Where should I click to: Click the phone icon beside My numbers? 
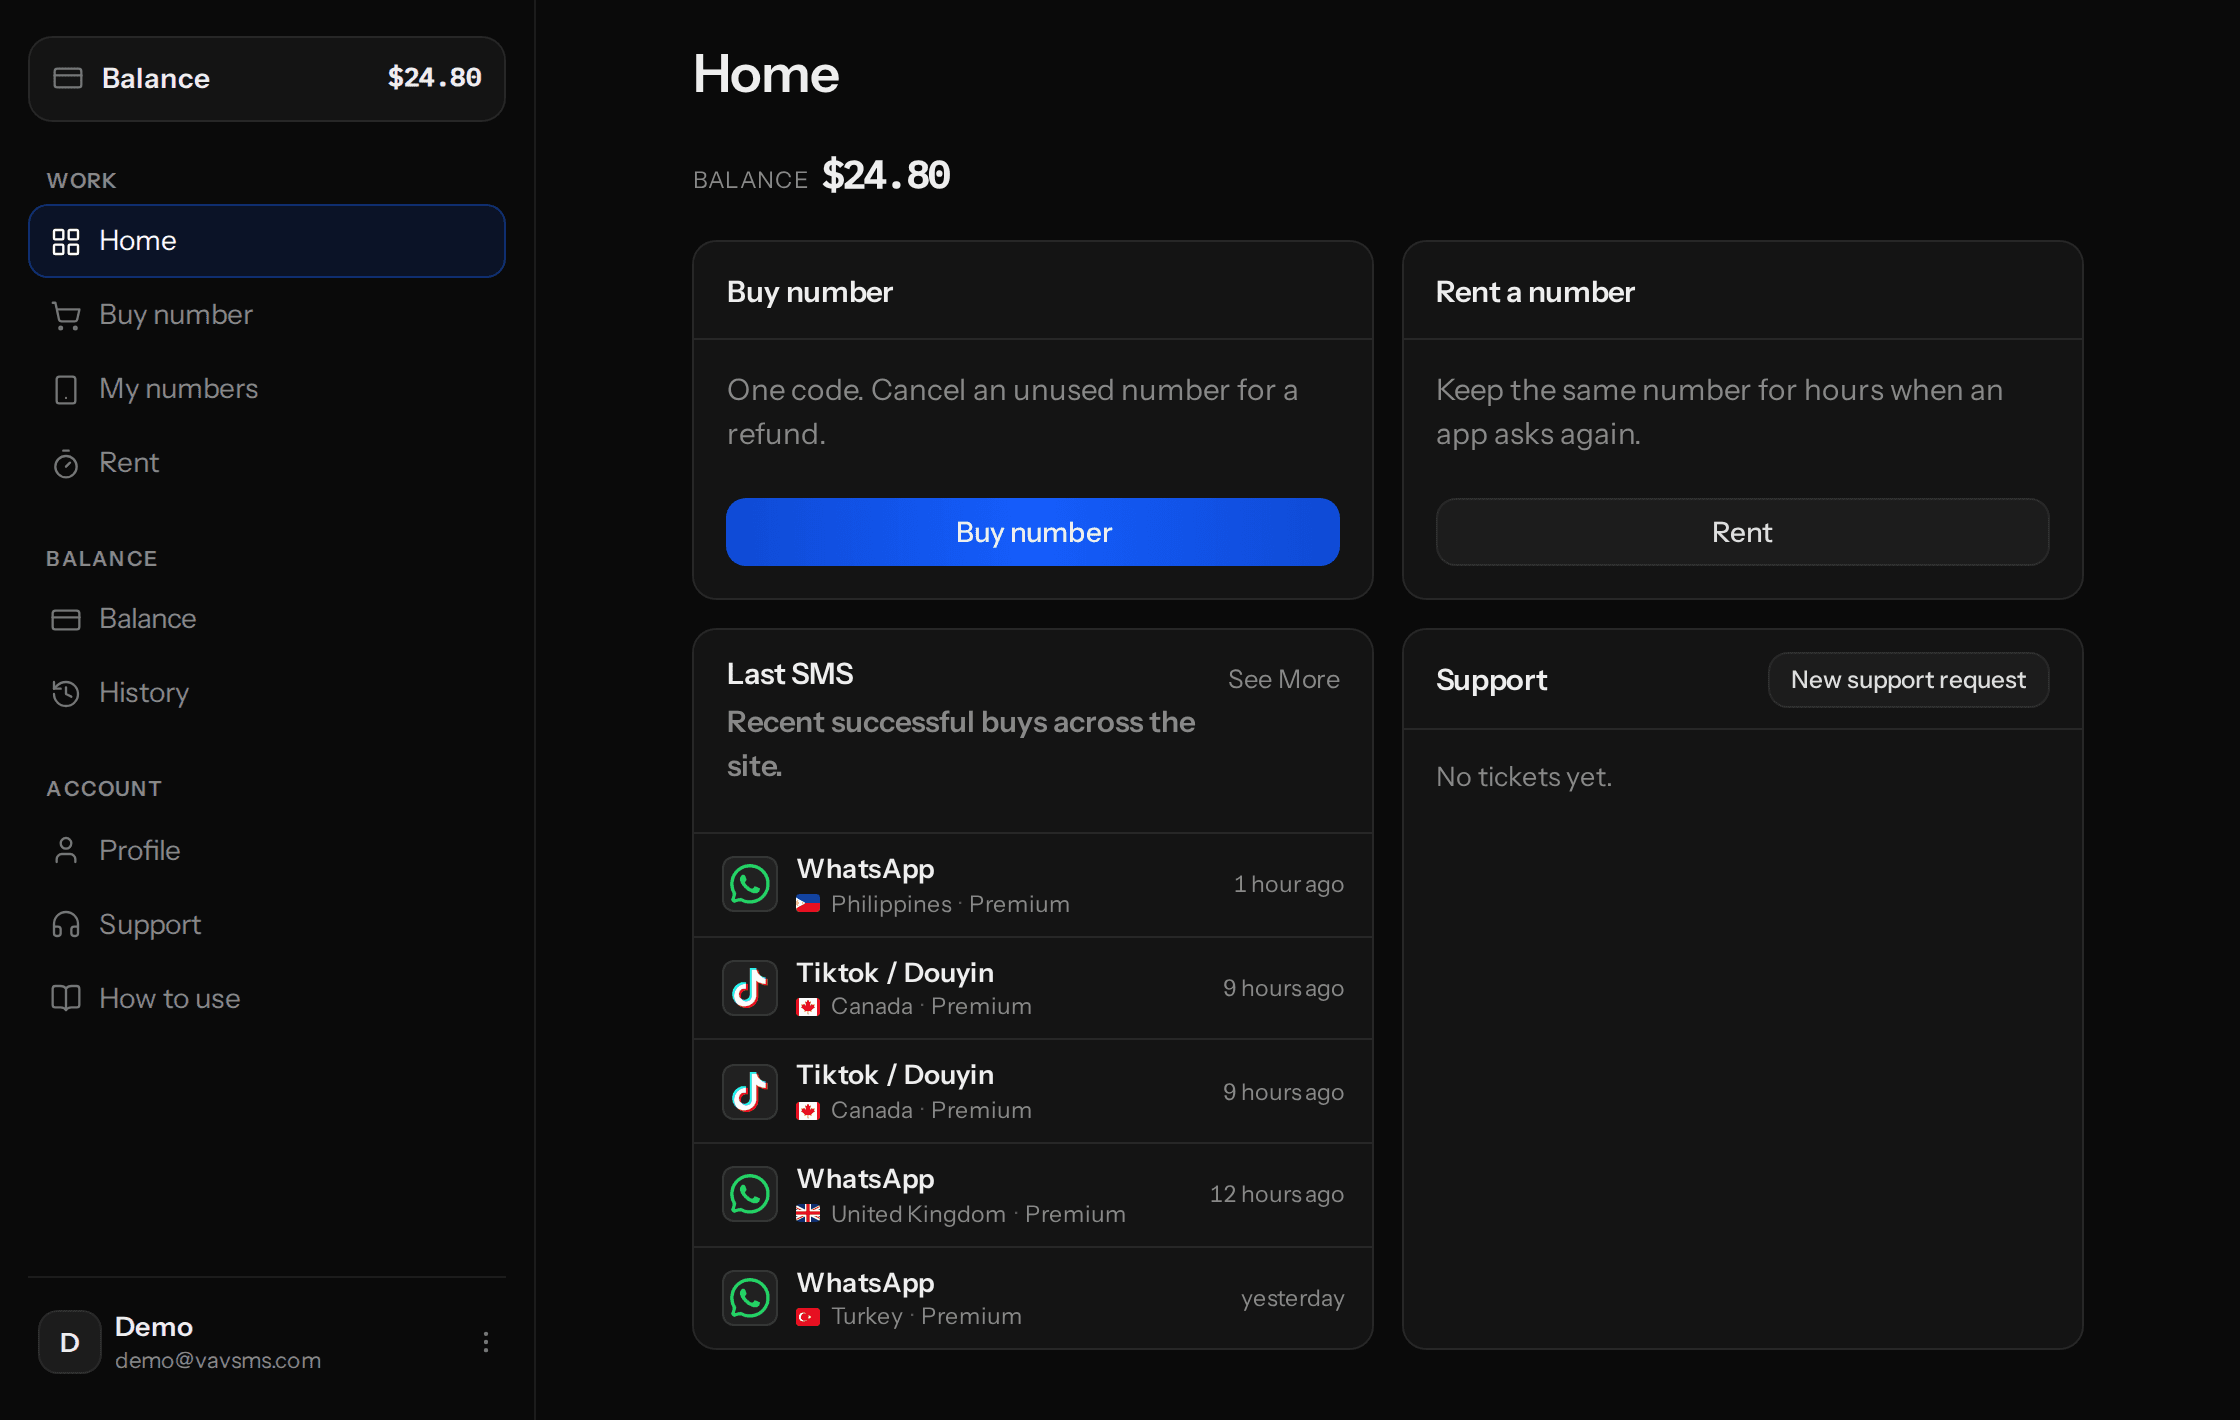pyautogui.click(x=66, y=389)
